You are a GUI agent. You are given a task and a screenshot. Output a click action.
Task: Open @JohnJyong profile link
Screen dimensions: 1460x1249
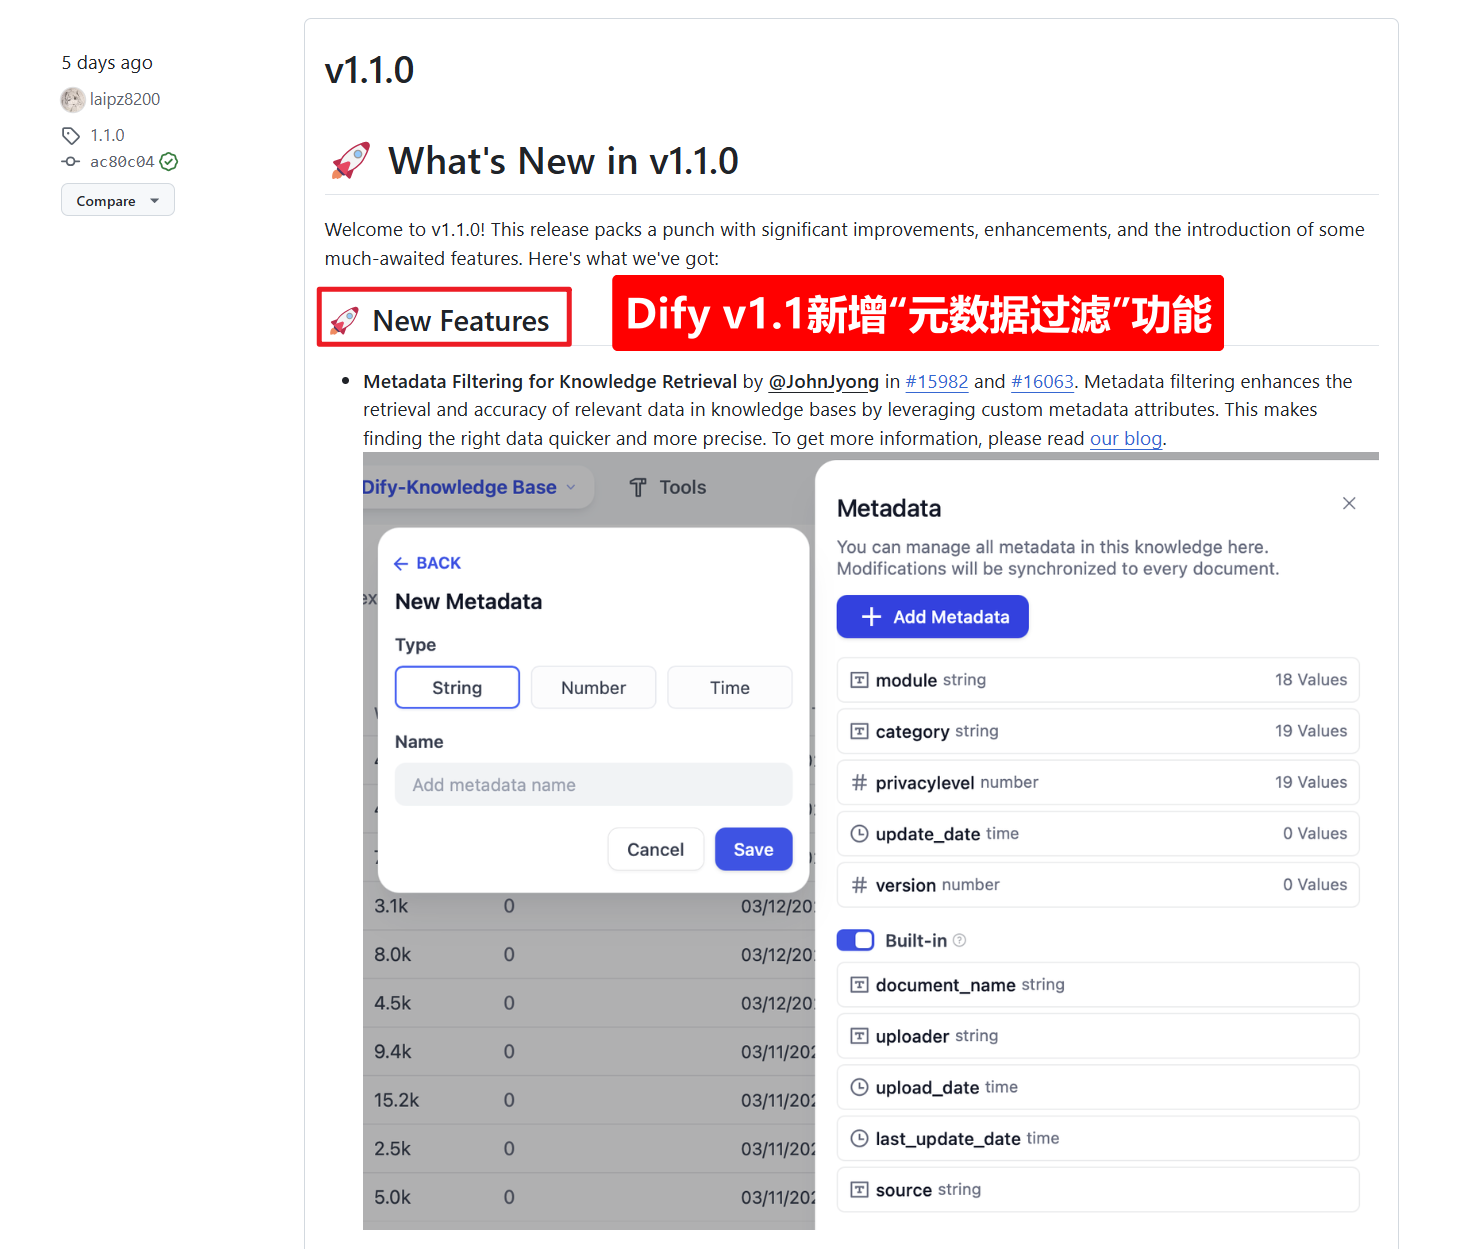[823, 381]
